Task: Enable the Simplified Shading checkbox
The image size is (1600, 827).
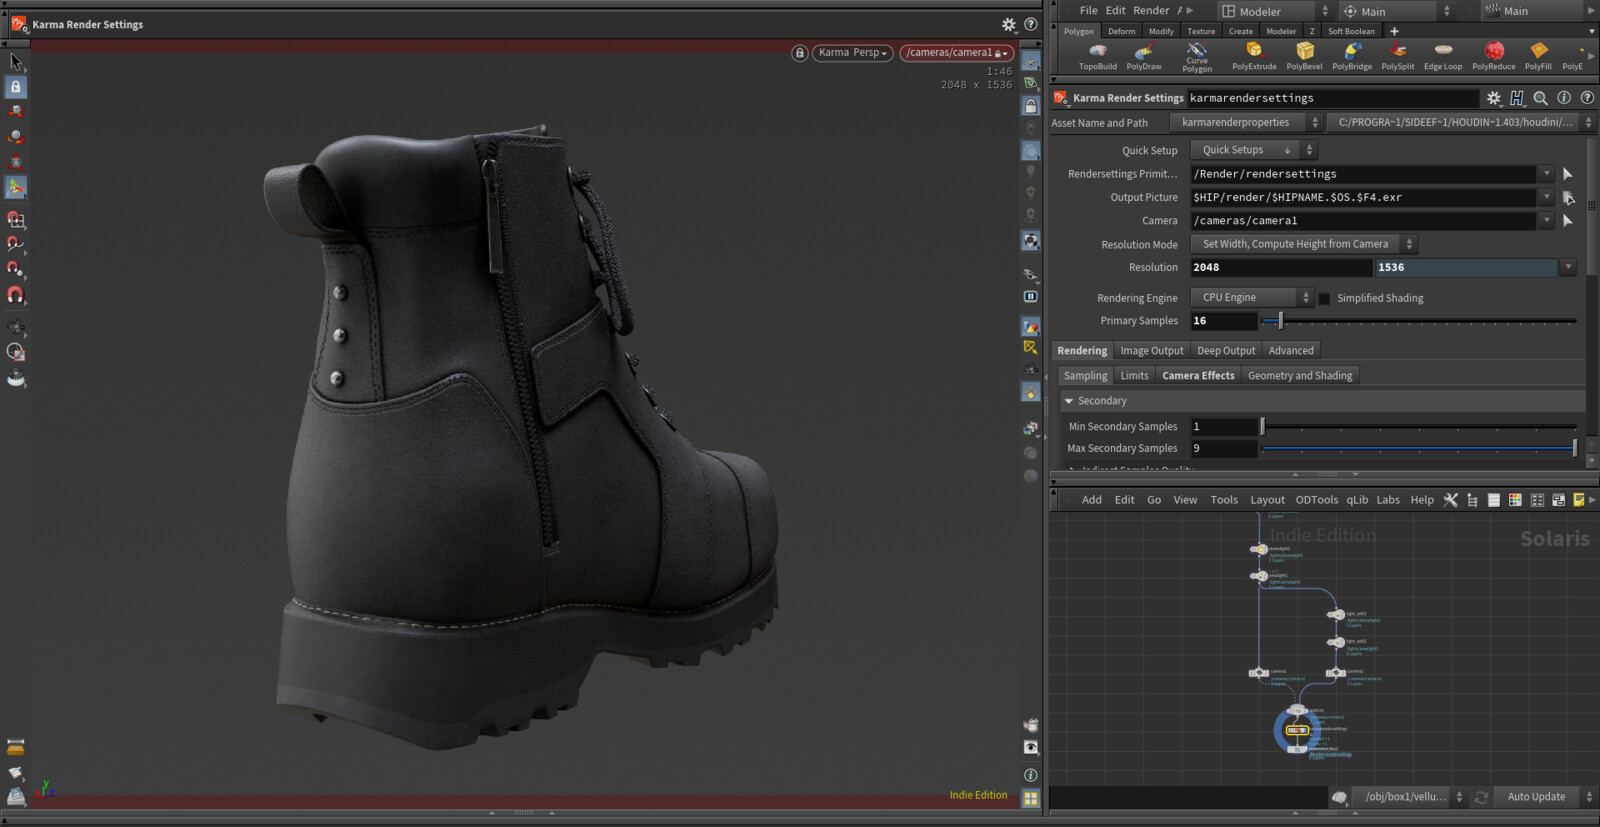Action: click(x=1324, y=298)
